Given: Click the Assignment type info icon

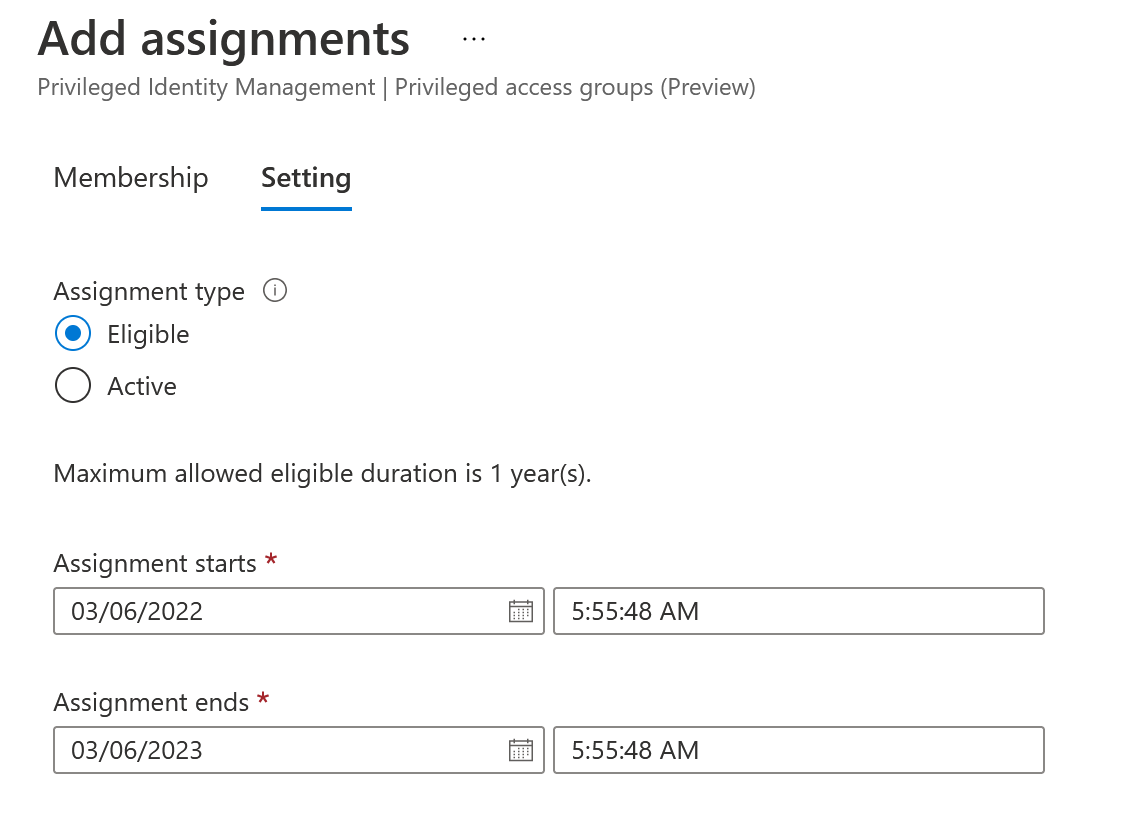Looking at the screenshot, I should coord(275,291).
